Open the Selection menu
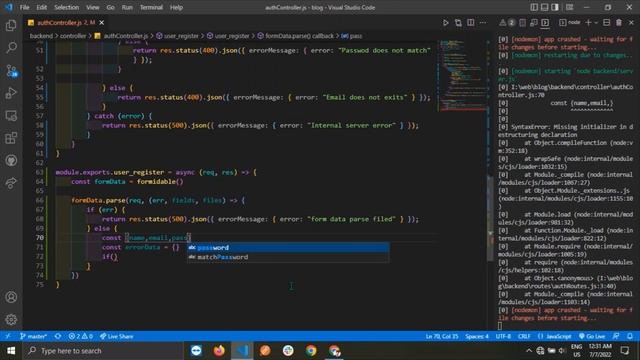The image size is (640, 360). (x=67, y=7)
